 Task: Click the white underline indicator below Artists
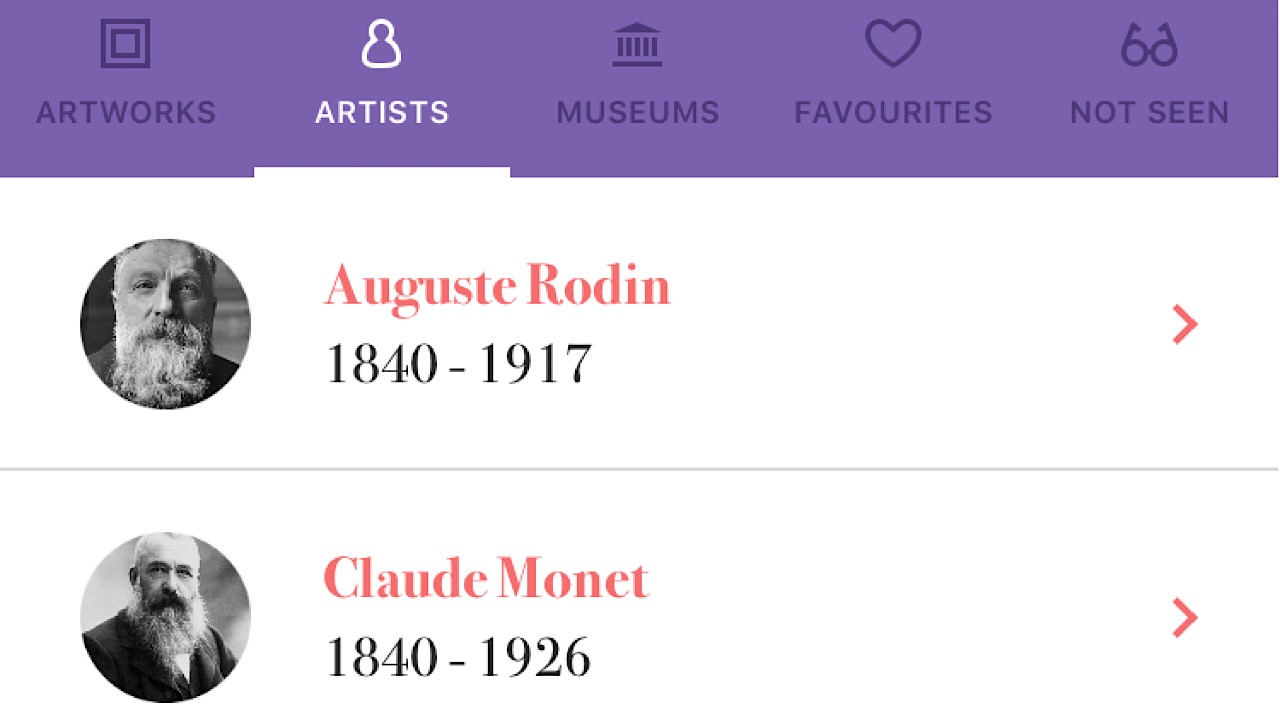coord(382,172)
